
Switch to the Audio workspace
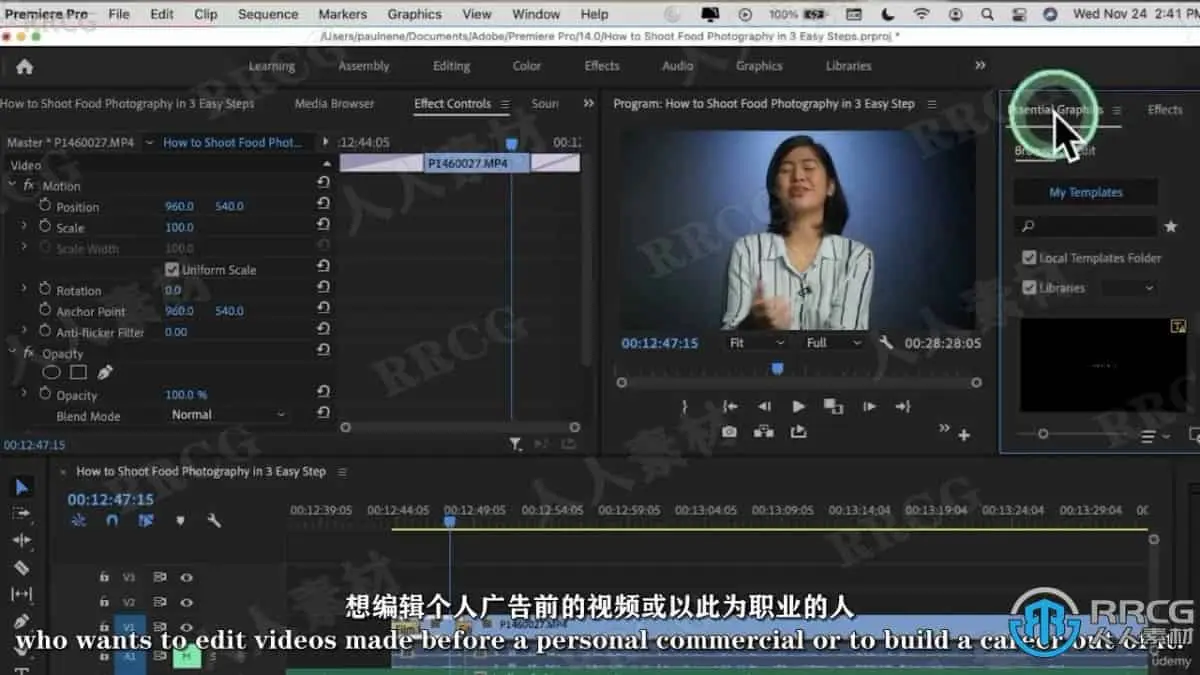point(677,66)
